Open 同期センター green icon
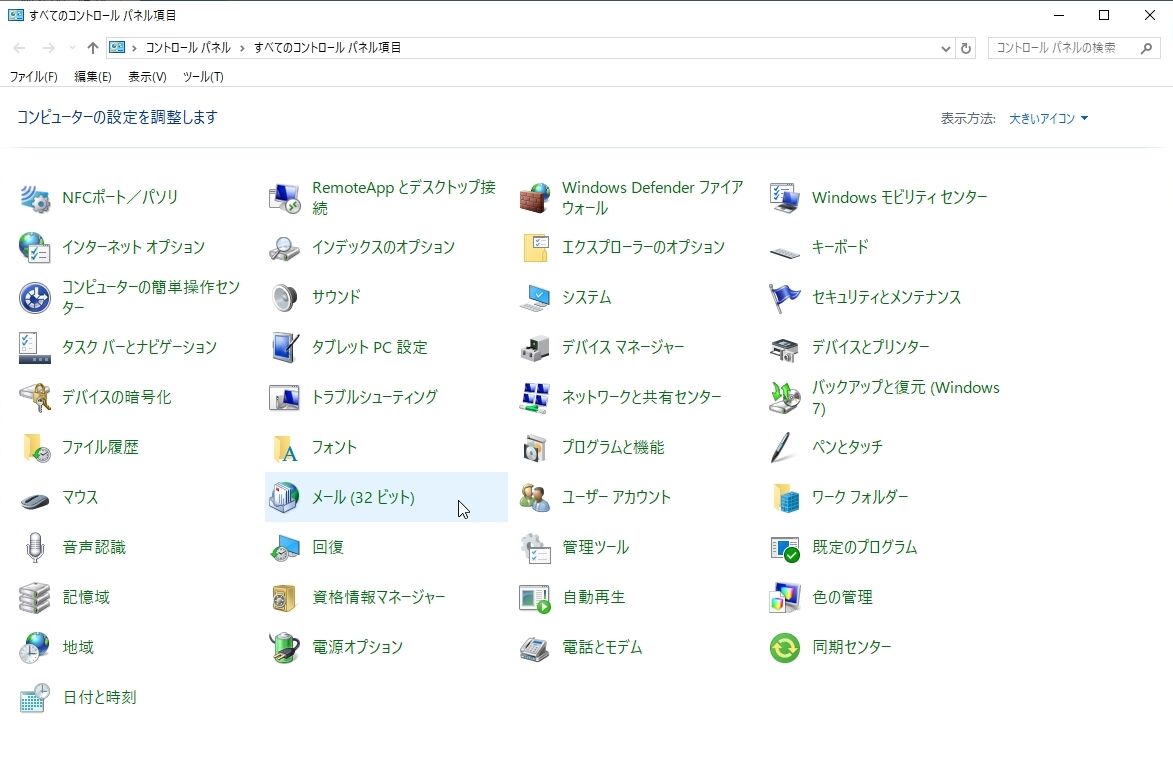 [784, 648]
